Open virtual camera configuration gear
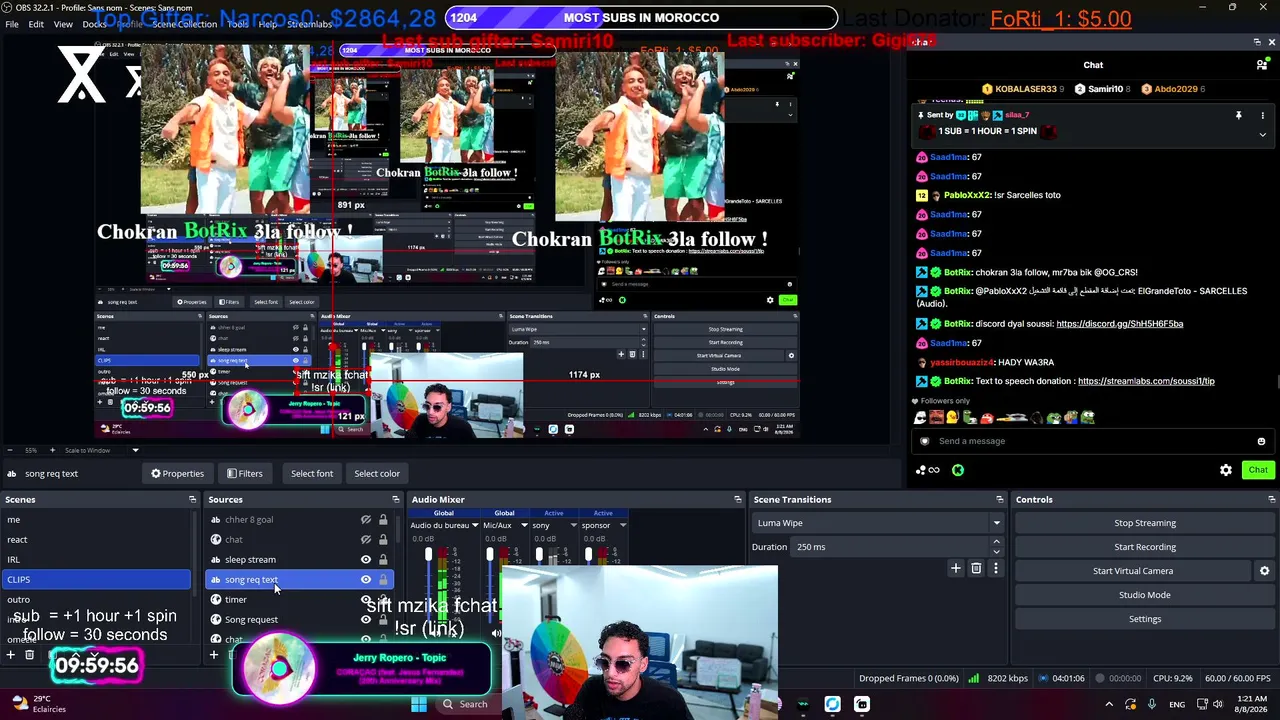 coord(1264,571)
